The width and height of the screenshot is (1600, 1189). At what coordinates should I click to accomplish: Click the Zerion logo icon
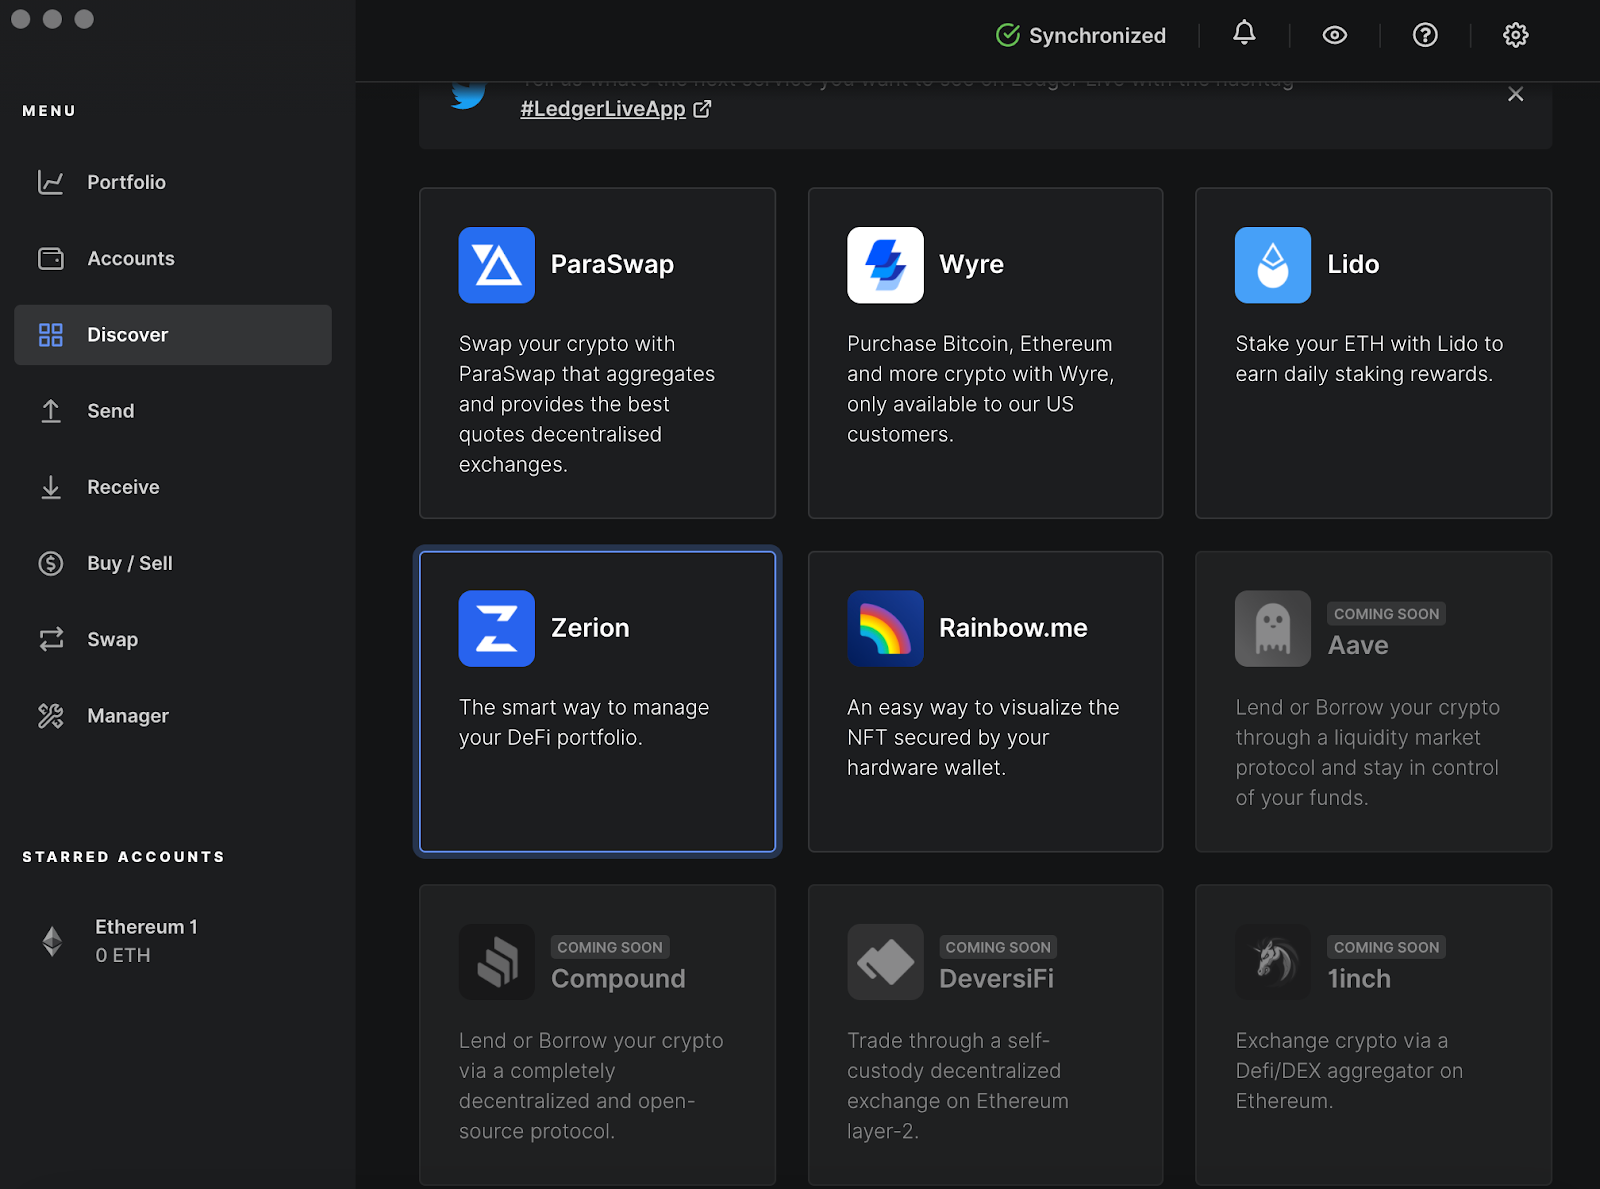coord(497,628)
